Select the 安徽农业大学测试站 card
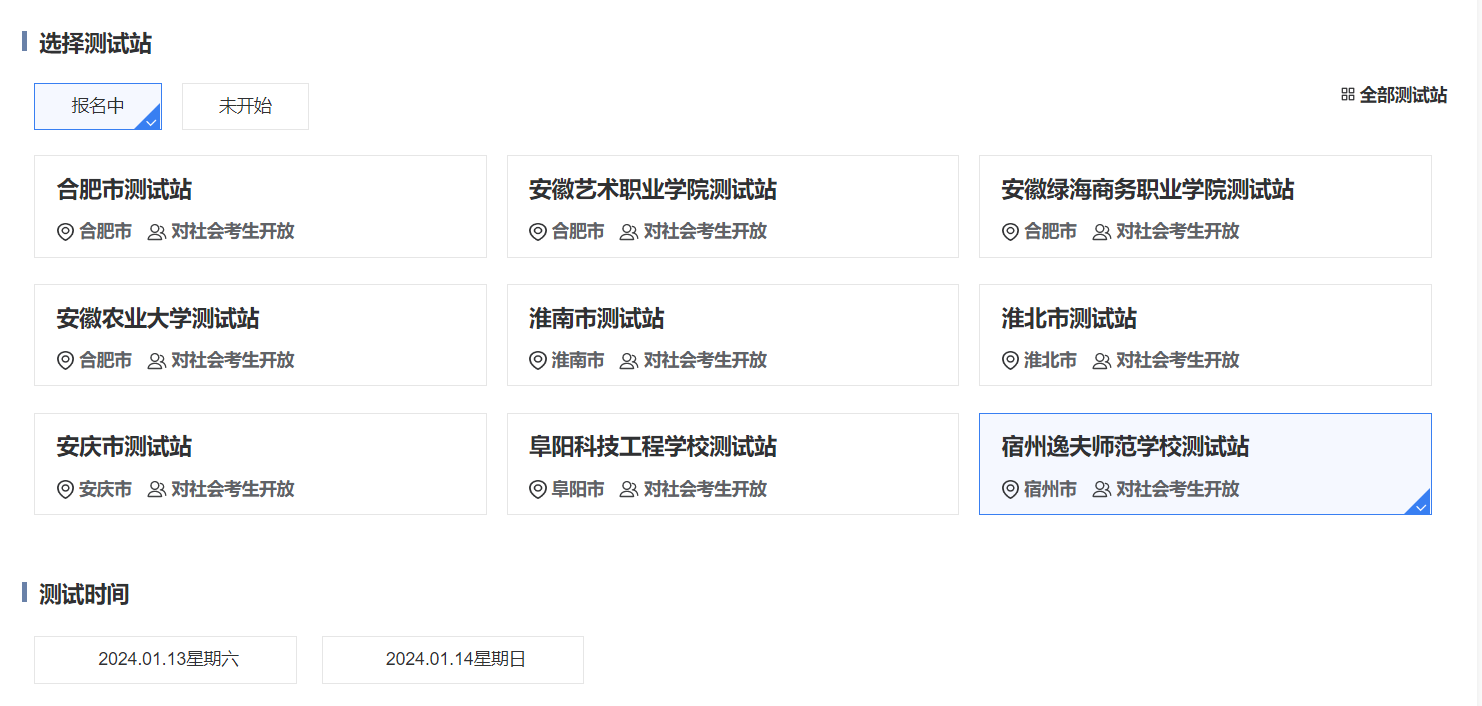The width and height of the screenshot is (1482, 706). click(260, 335)
